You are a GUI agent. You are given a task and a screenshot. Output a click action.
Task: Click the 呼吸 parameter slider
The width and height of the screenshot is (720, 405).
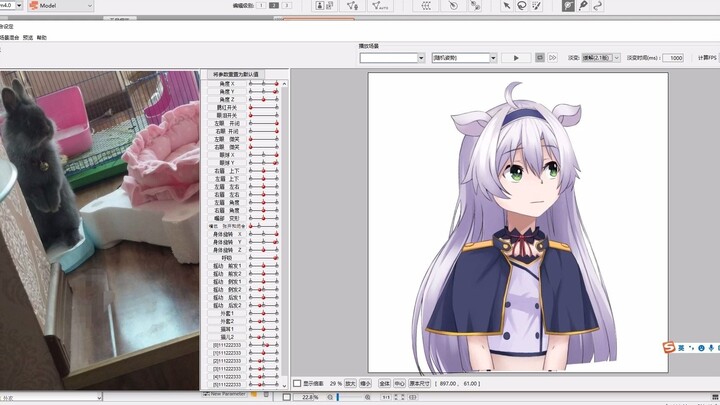[x=264, y=258]
